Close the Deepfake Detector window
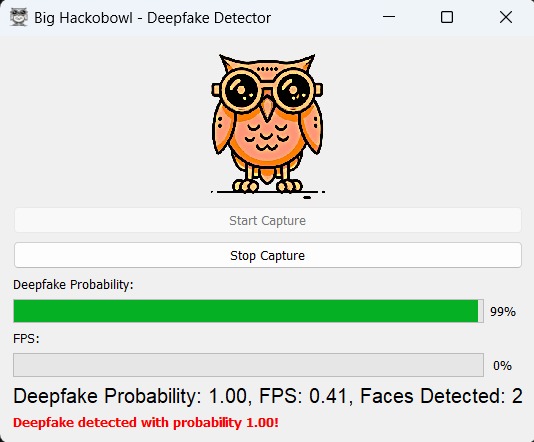 coord(506,17)
